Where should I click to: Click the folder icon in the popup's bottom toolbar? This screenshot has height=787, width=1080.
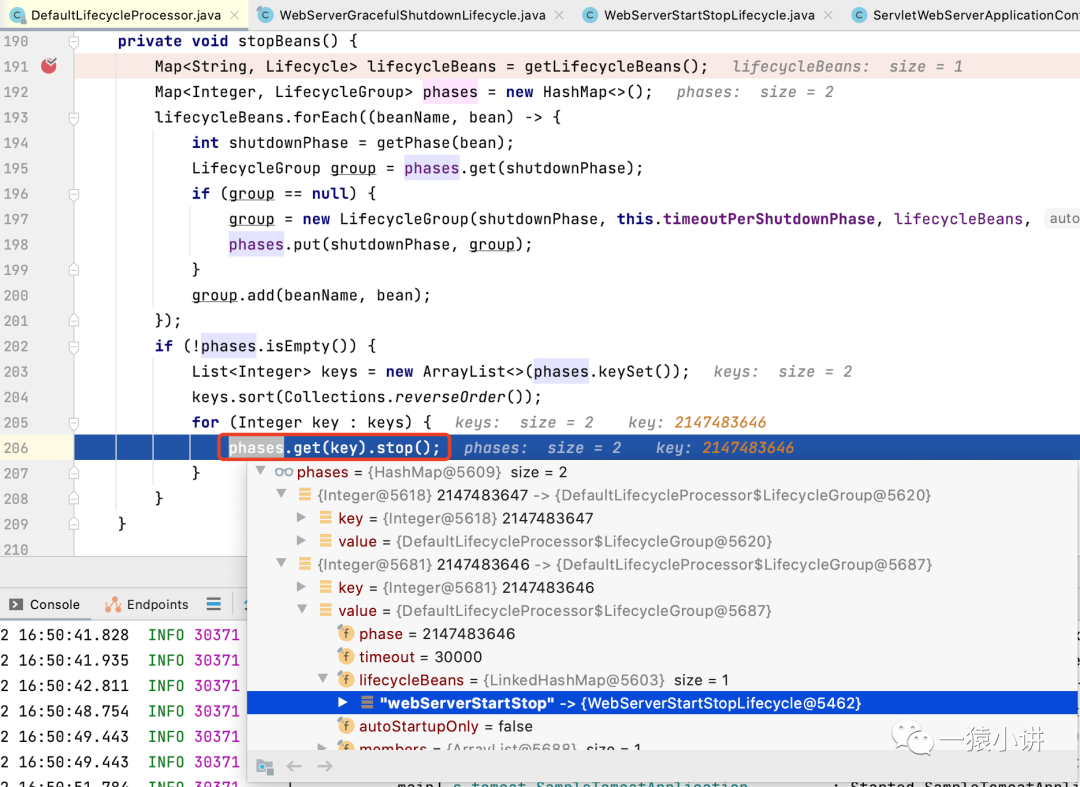pos(265,766)
